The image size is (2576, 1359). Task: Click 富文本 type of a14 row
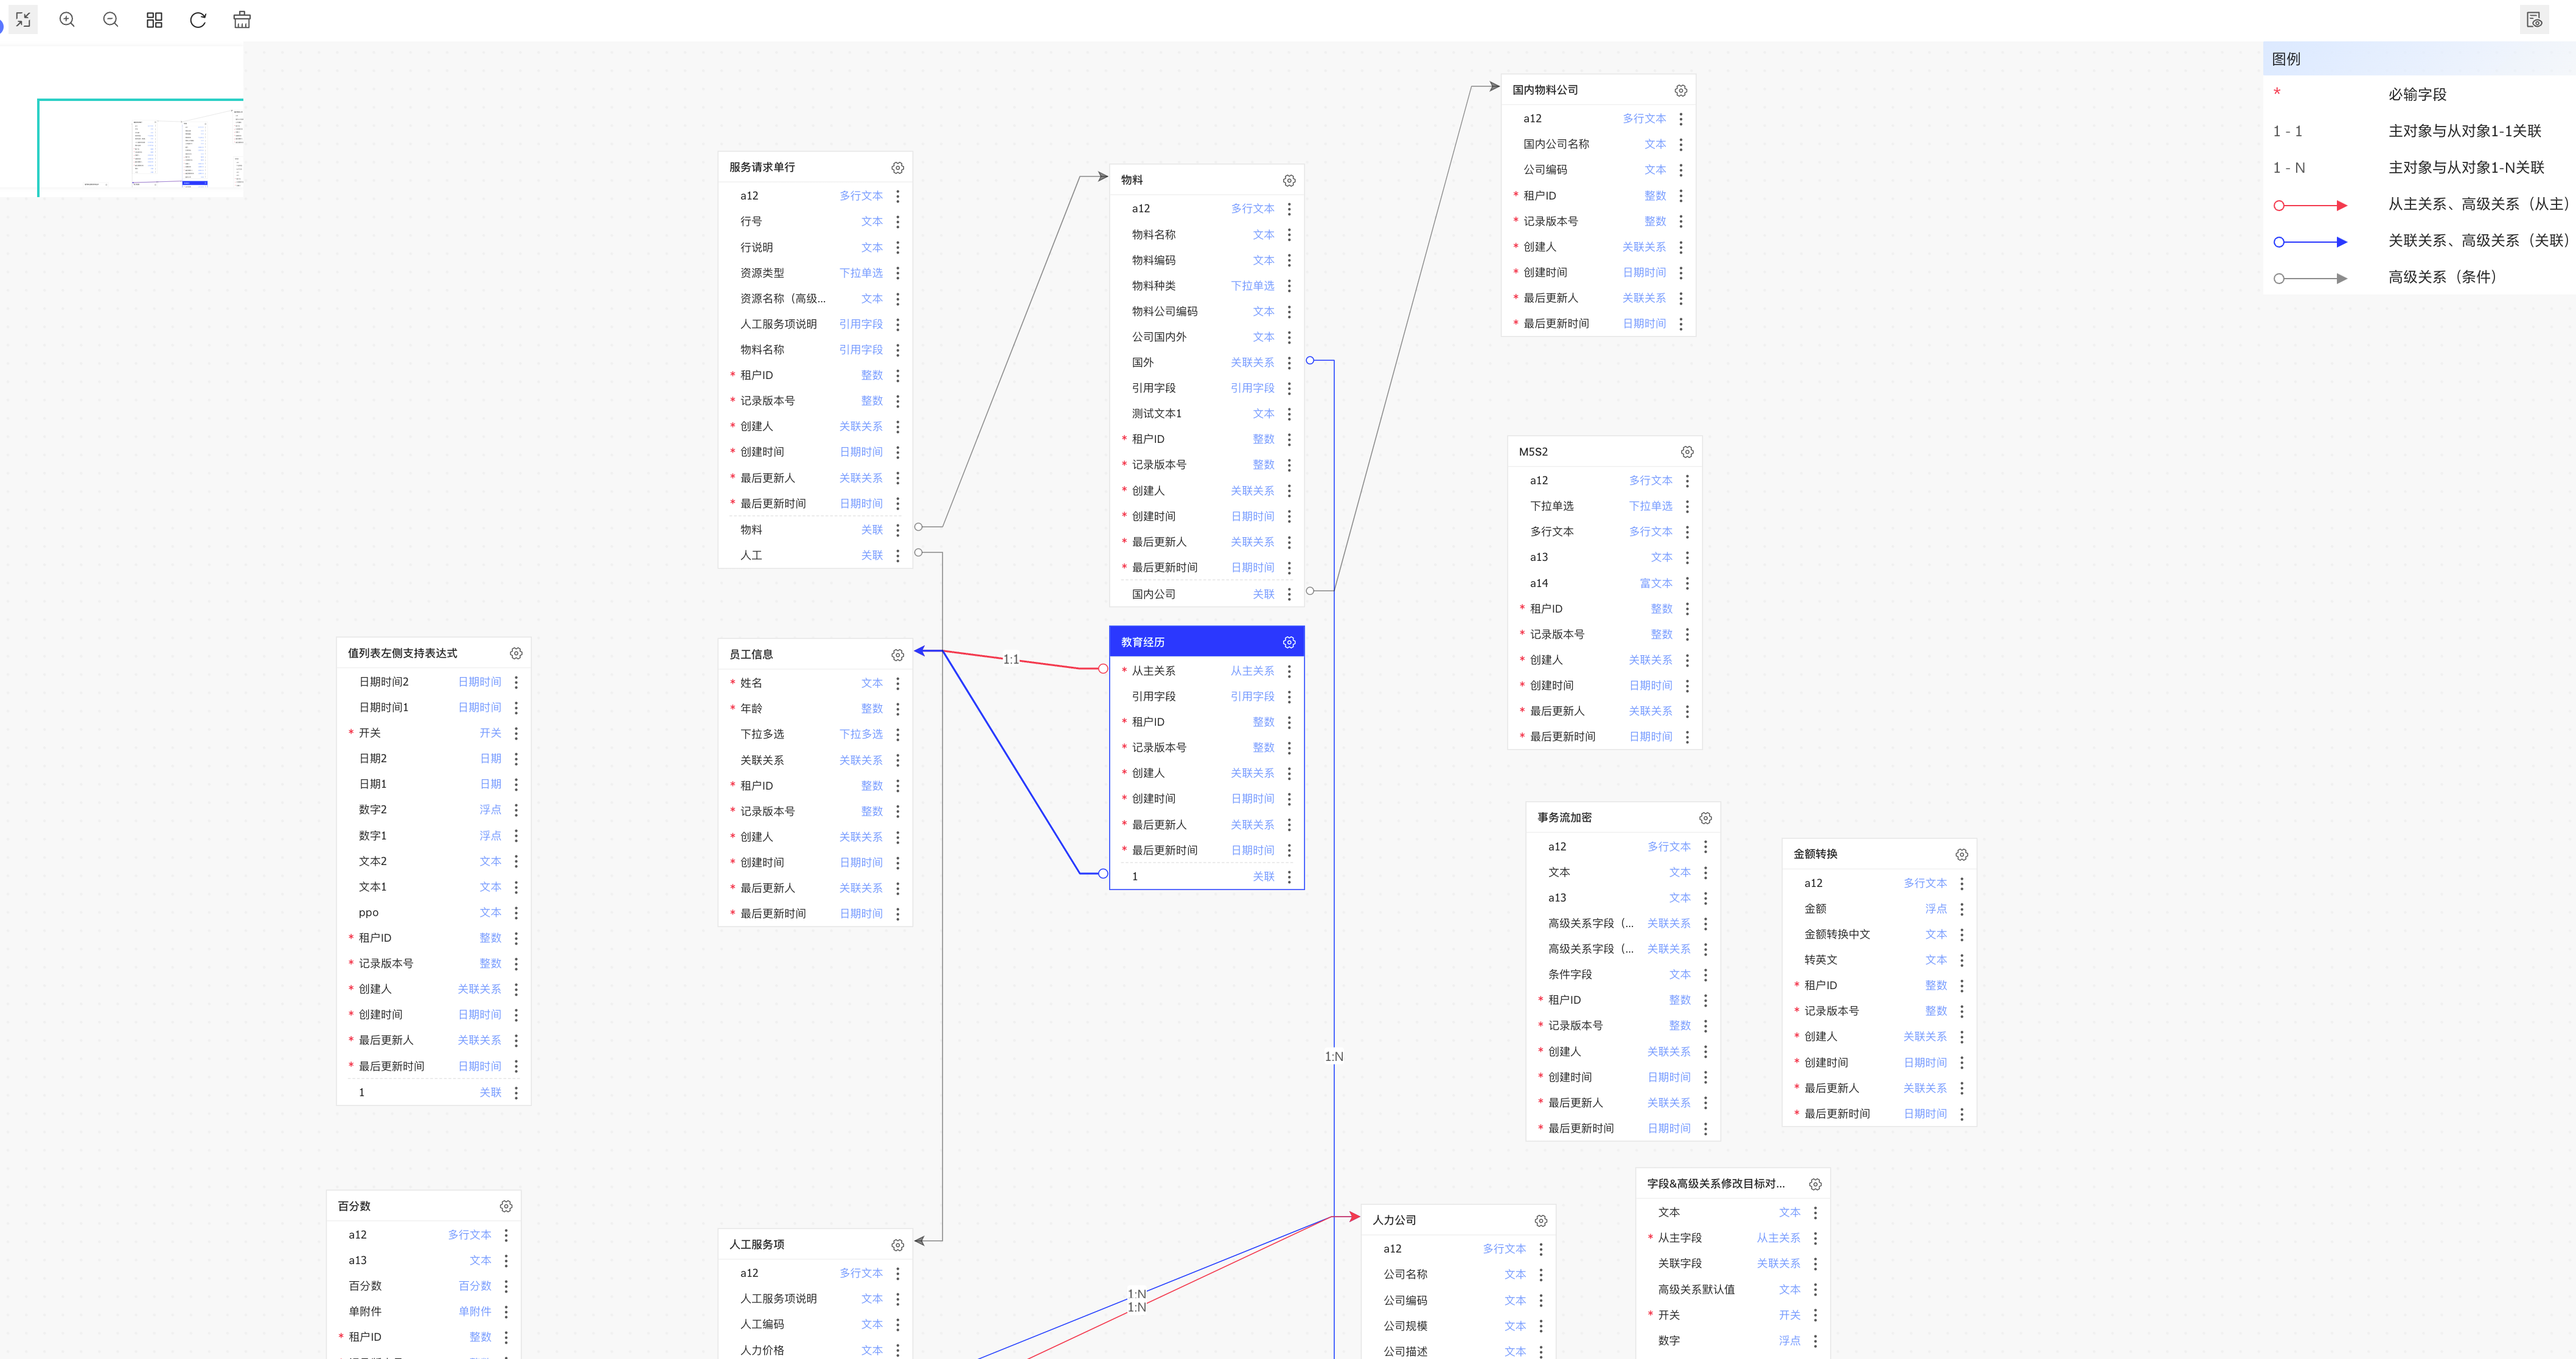click(1655, 583)
